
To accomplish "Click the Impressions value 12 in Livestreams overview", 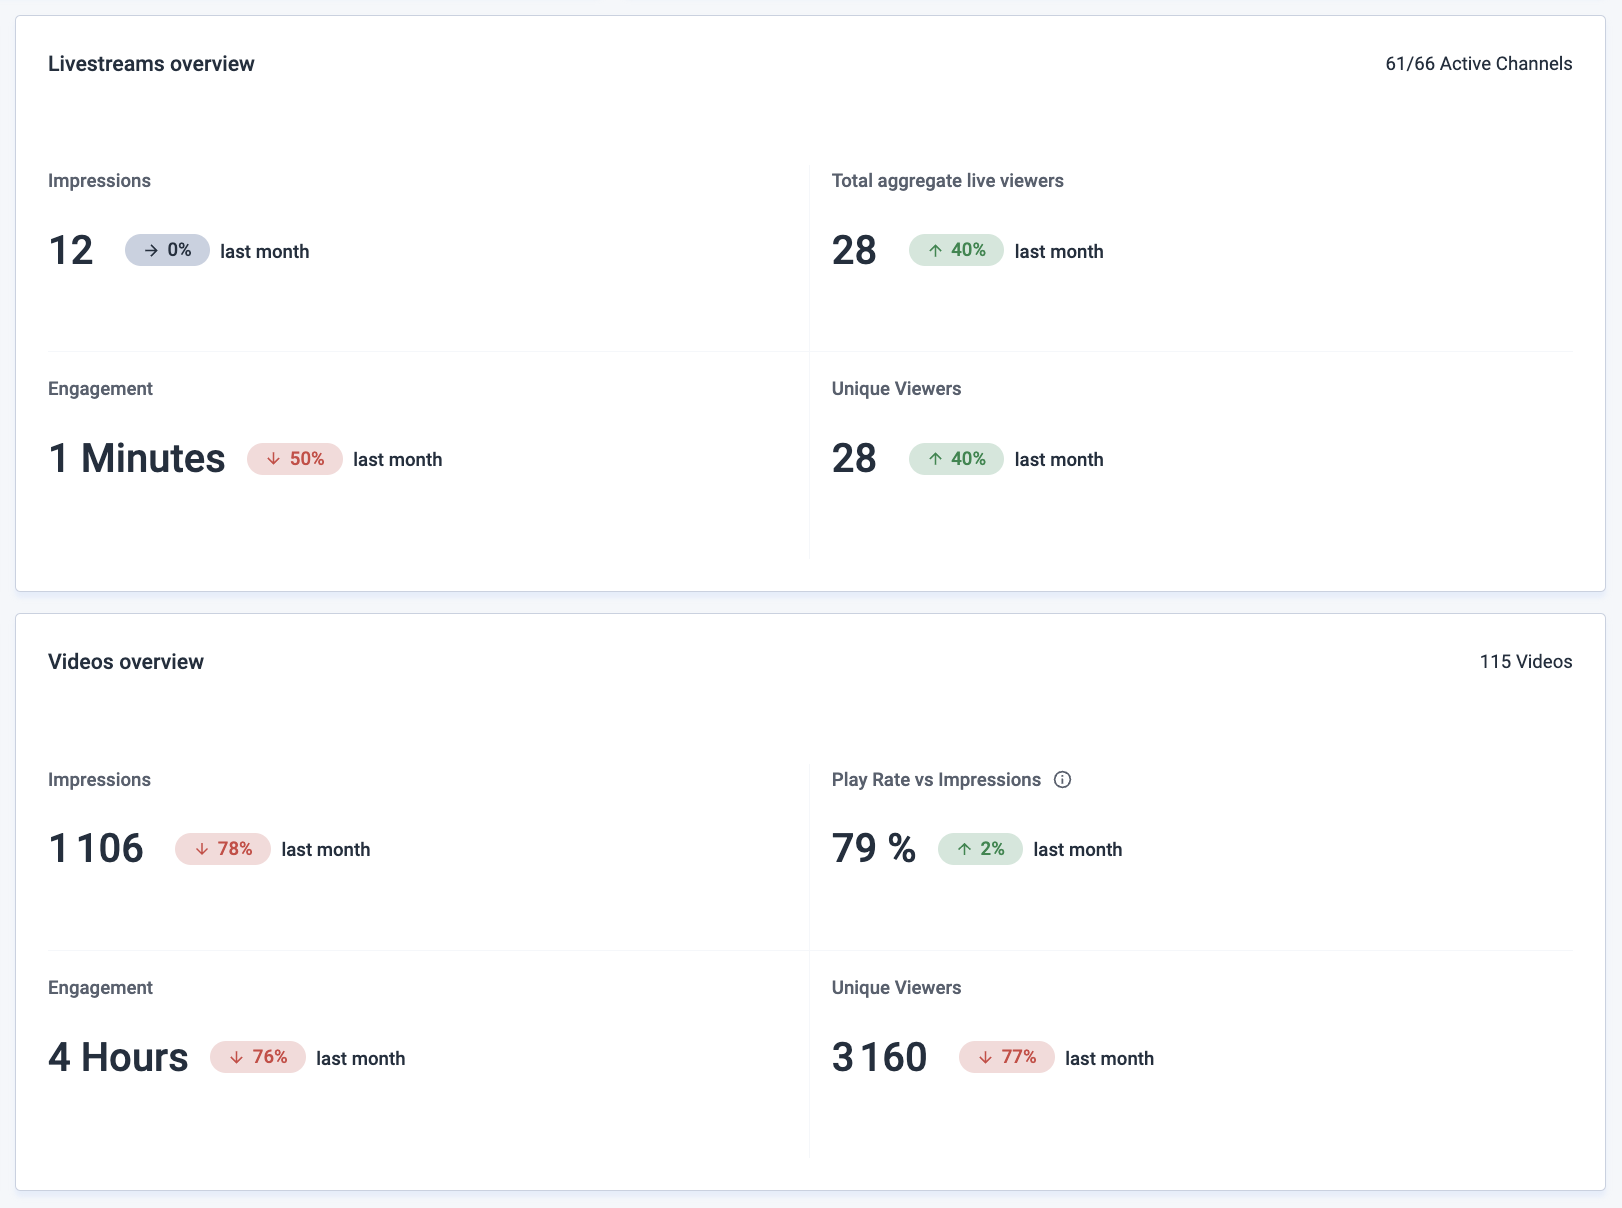I will click(70, 251).
